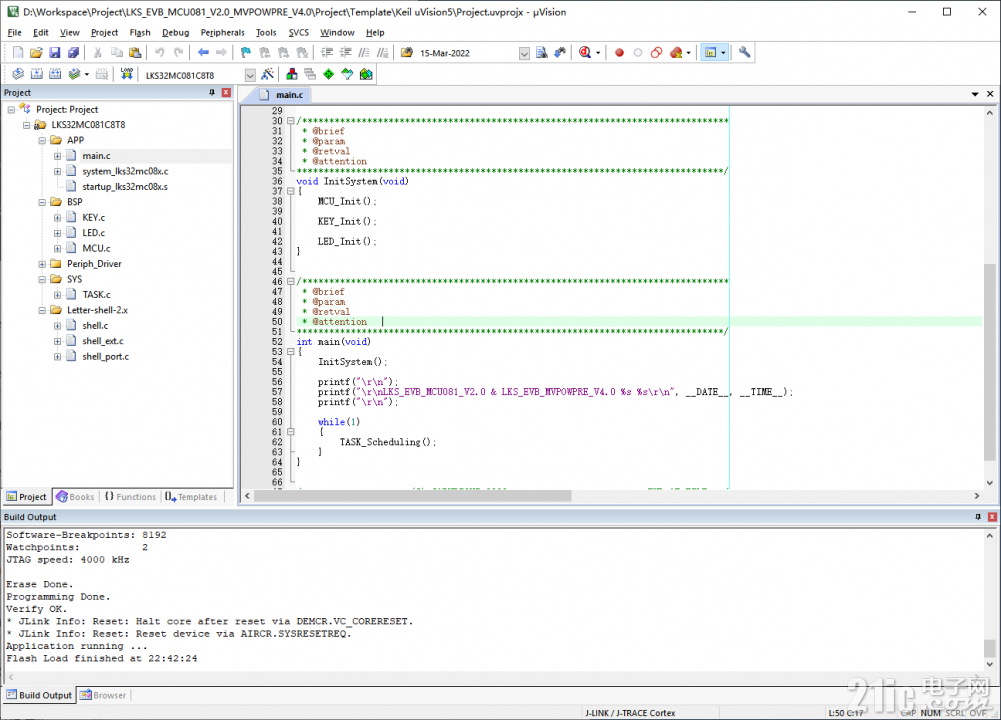
Task: Build target files with the Build icon
Action: [x=36, y=75]
